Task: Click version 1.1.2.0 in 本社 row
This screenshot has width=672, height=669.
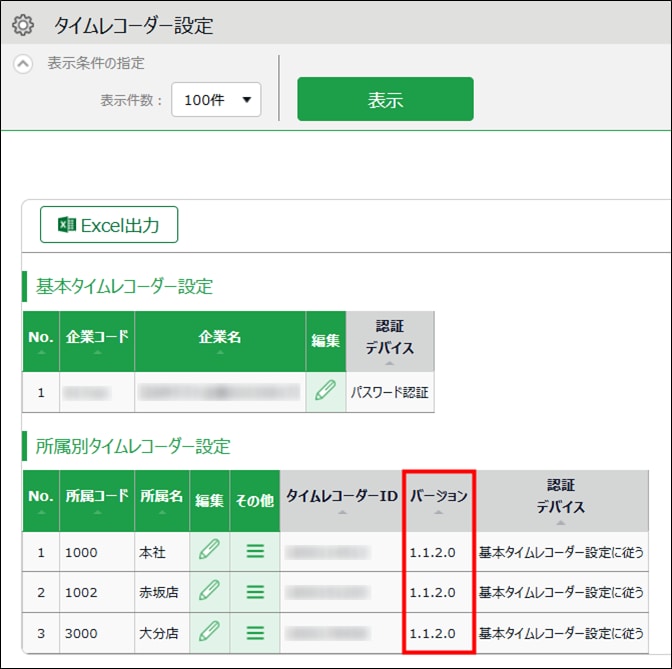Action: coord(432,552)
